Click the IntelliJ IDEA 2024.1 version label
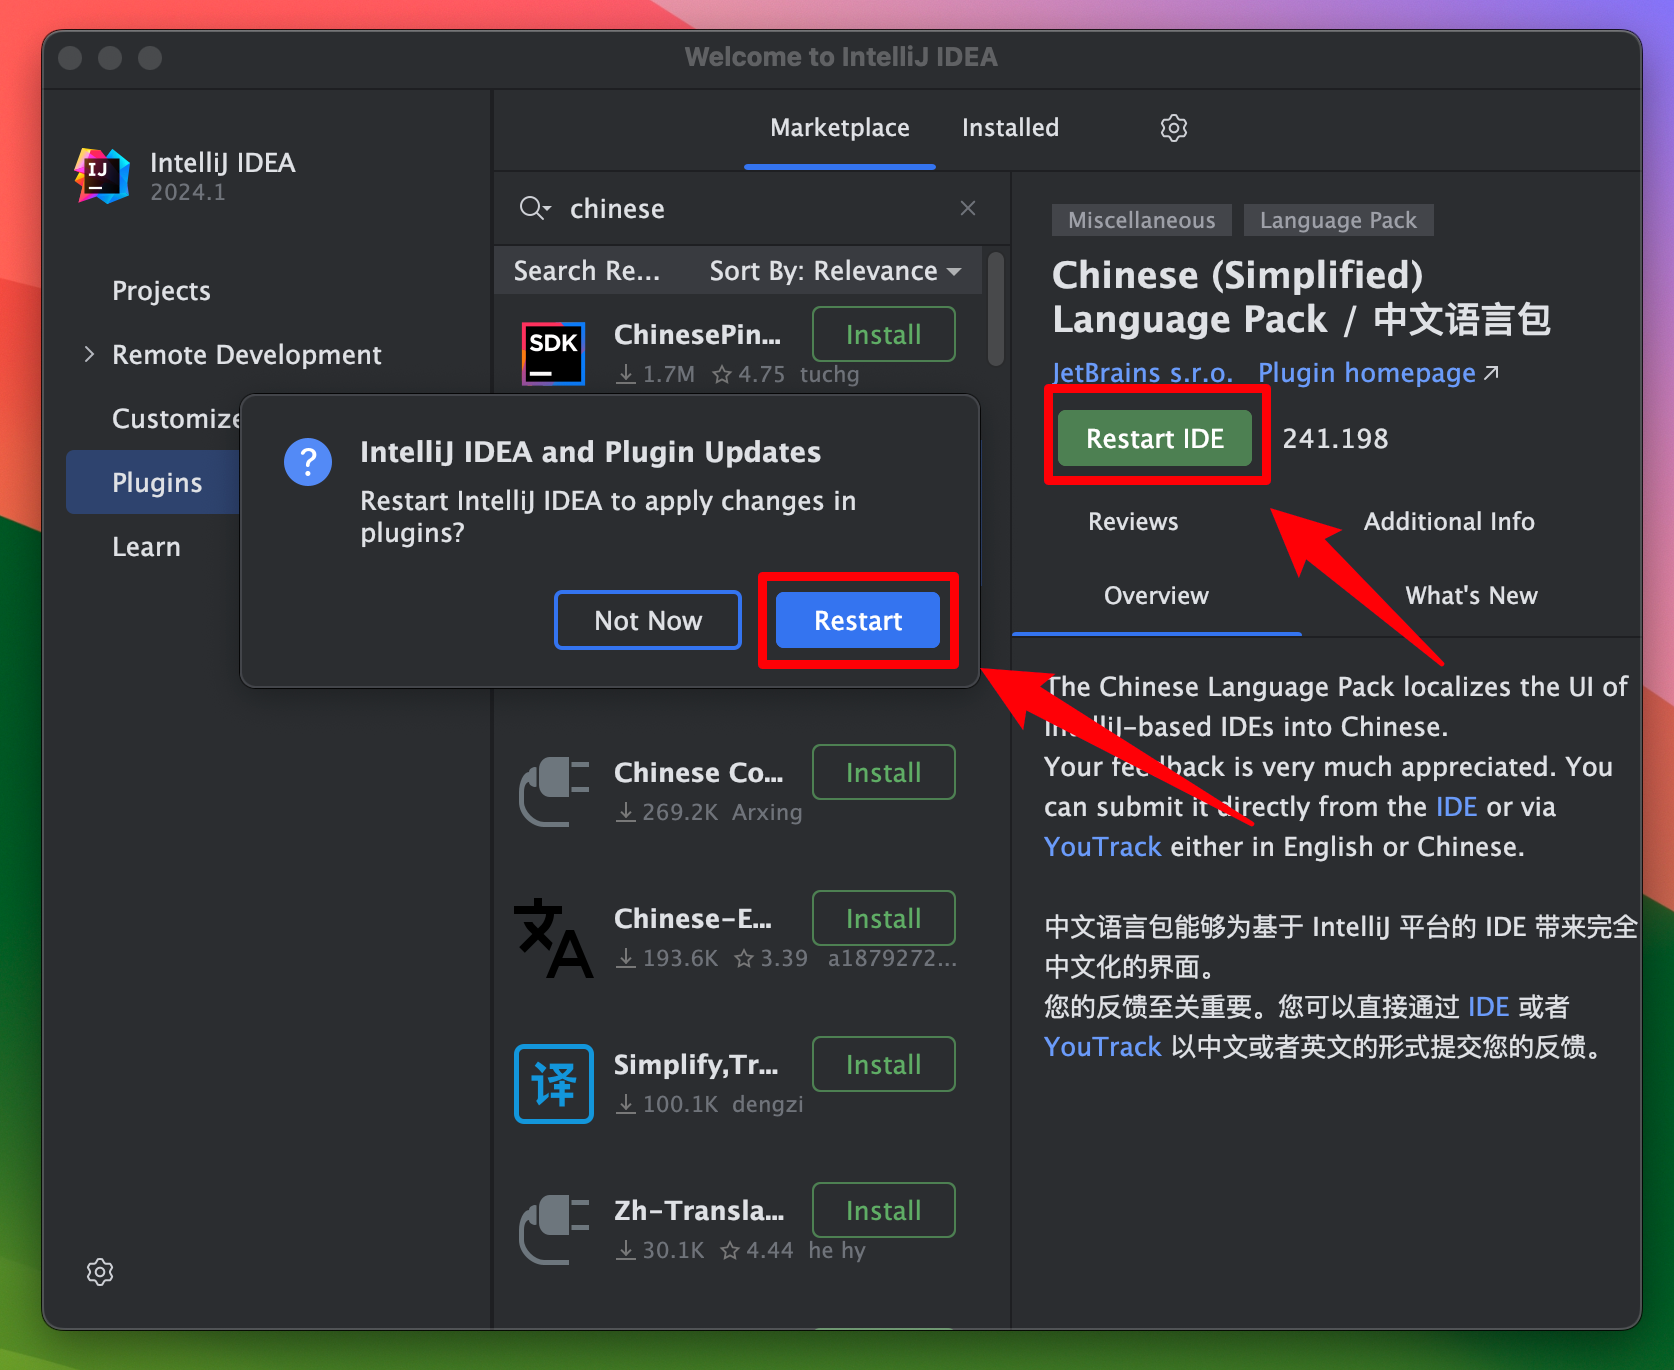Viewport: 1674px width, 1370px height. 188,192
